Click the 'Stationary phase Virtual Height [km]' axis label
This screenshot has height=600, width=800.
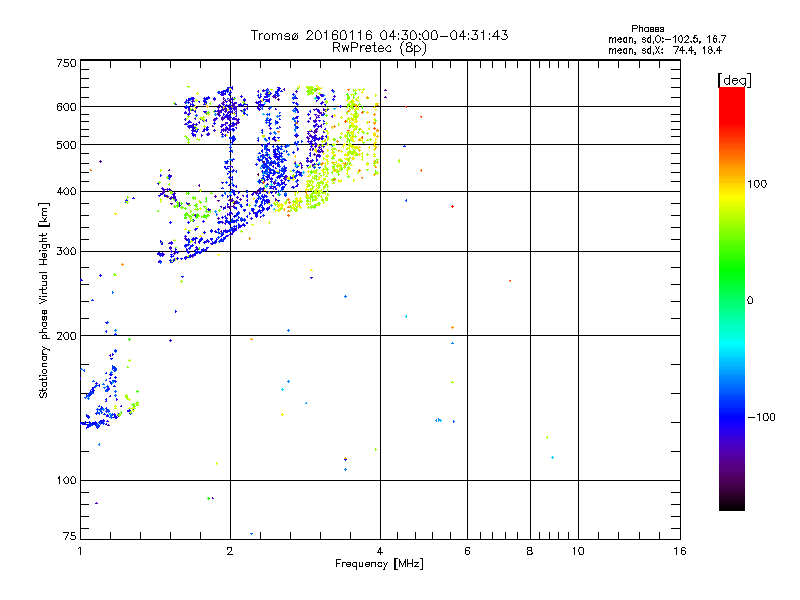[x=44, y=301]
